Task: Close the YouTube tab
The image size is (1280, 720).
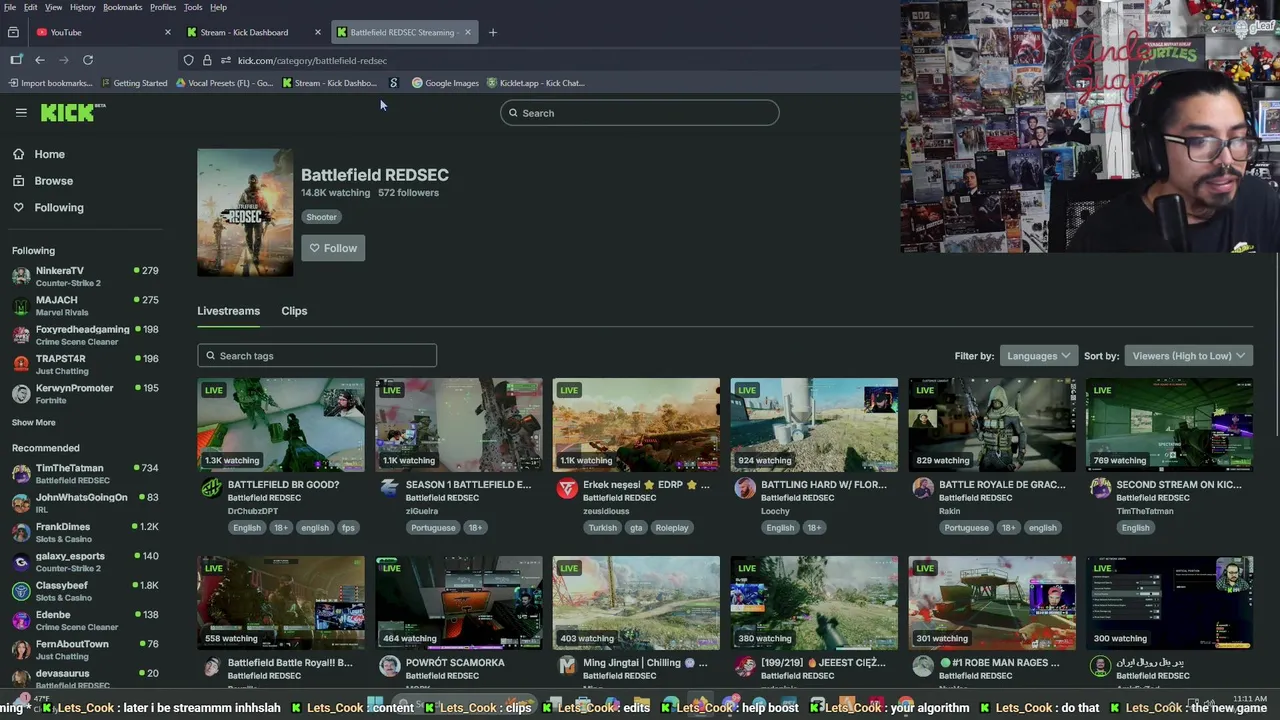Action: tap(167, 32)
